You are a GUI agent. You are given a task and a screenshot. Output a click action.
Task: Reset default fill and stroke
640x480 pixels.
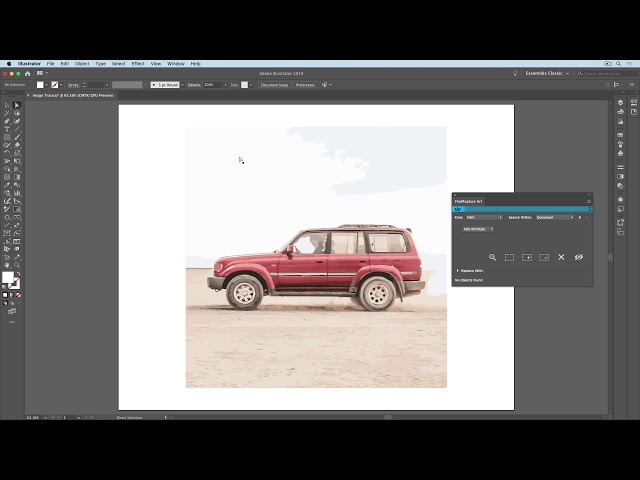tap(5, 287)
